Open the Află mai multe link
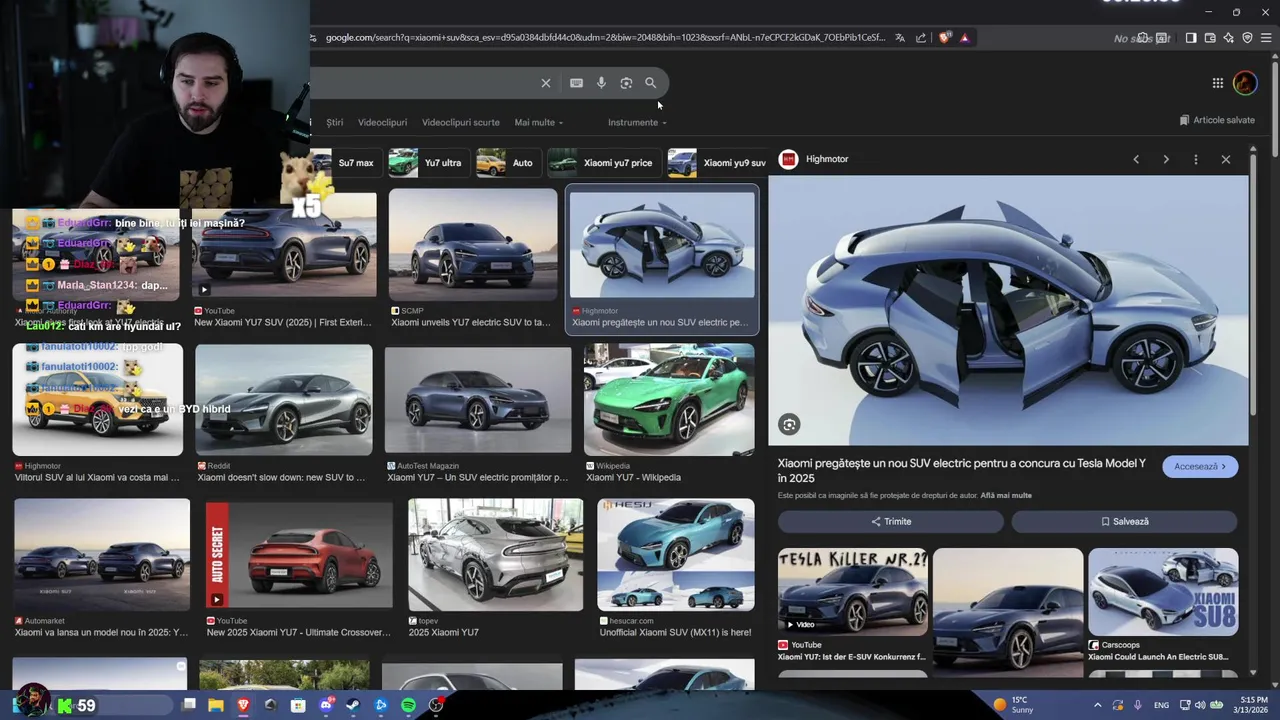Screen dimensions: 1280x720 pyautogui.click(x=1006, y=495)
